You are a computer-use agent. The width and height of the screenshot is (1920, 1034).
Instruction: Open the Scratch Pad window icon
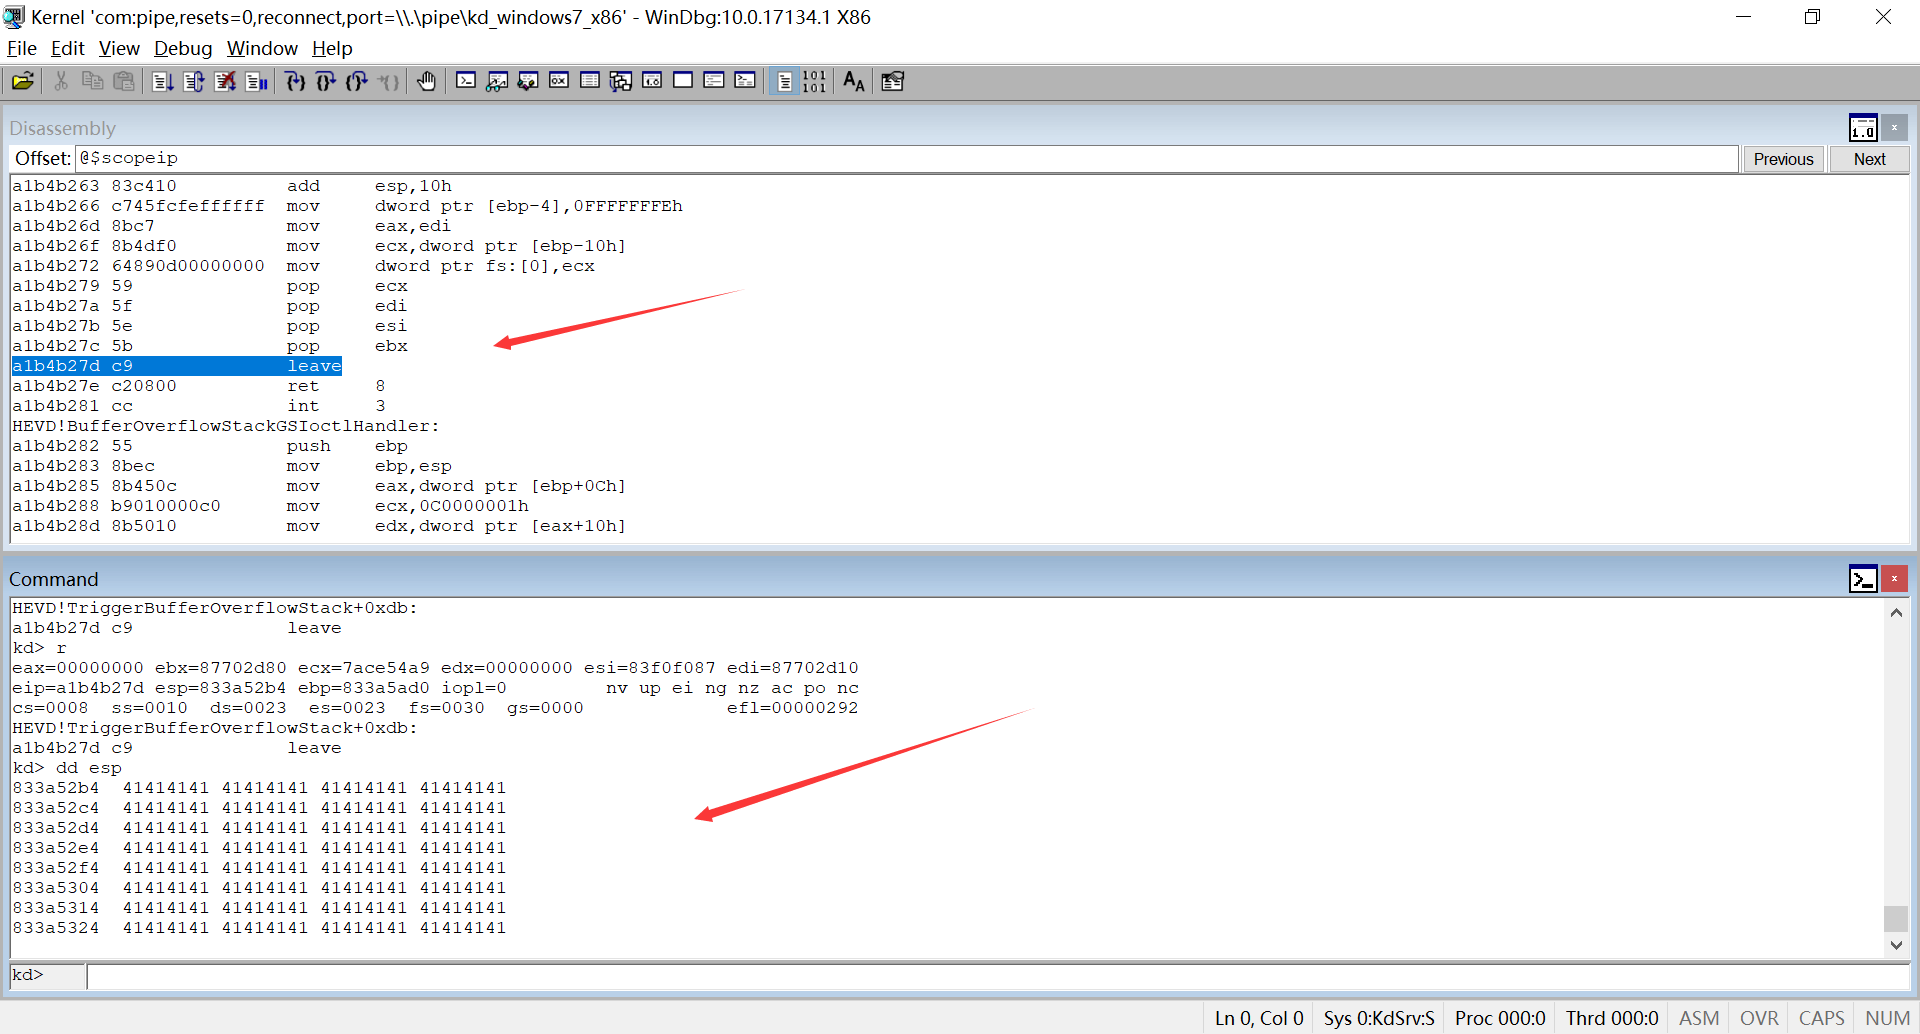683,81
